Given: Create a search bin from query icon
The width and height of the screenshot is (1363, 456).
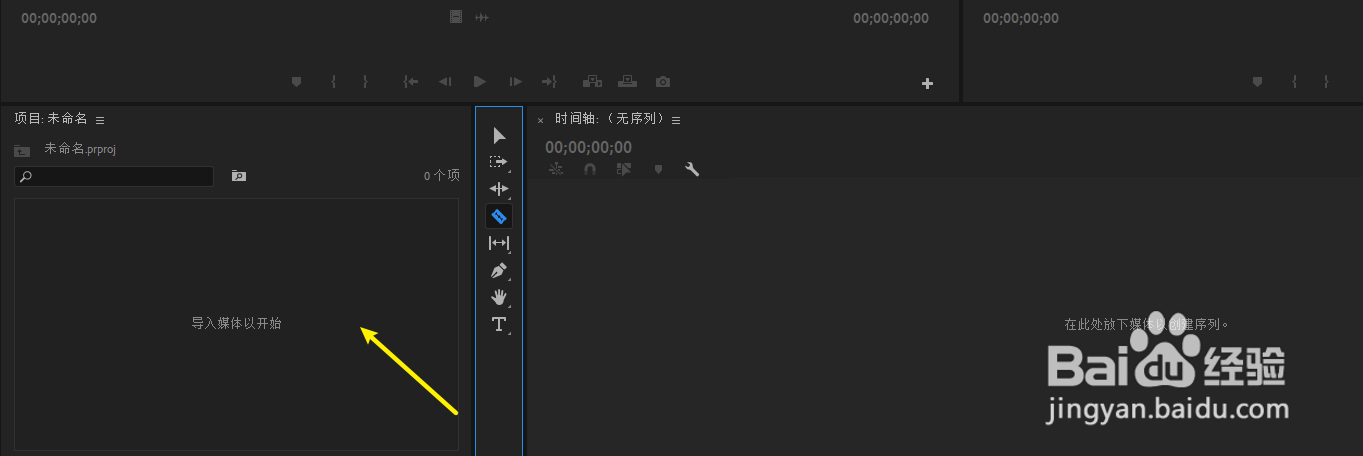Looking at the screenshot, I should 238,176.
